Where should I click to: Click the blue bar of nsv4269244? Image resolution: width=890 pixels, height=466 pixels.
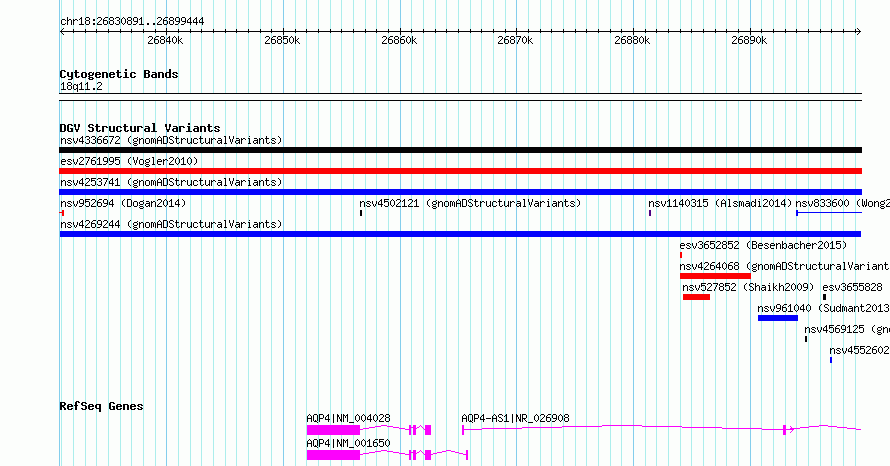point(460,234)
